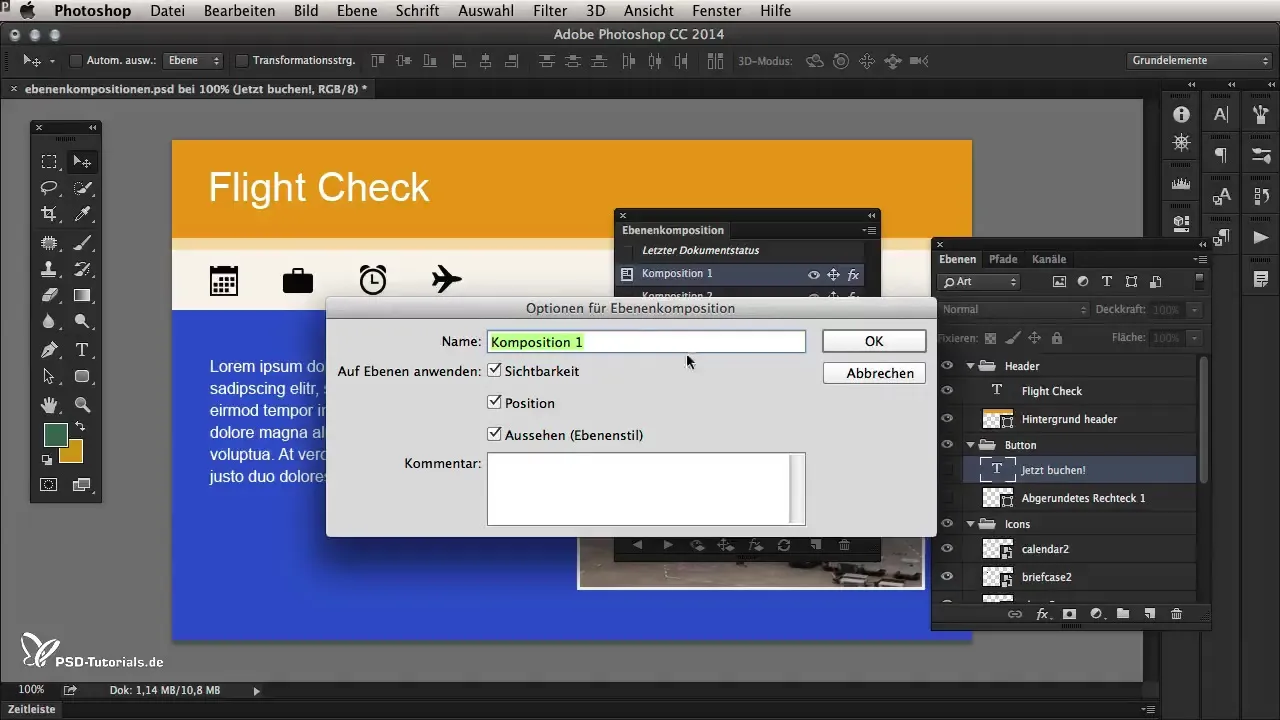Select the Dodge tool

coord(82,322)
